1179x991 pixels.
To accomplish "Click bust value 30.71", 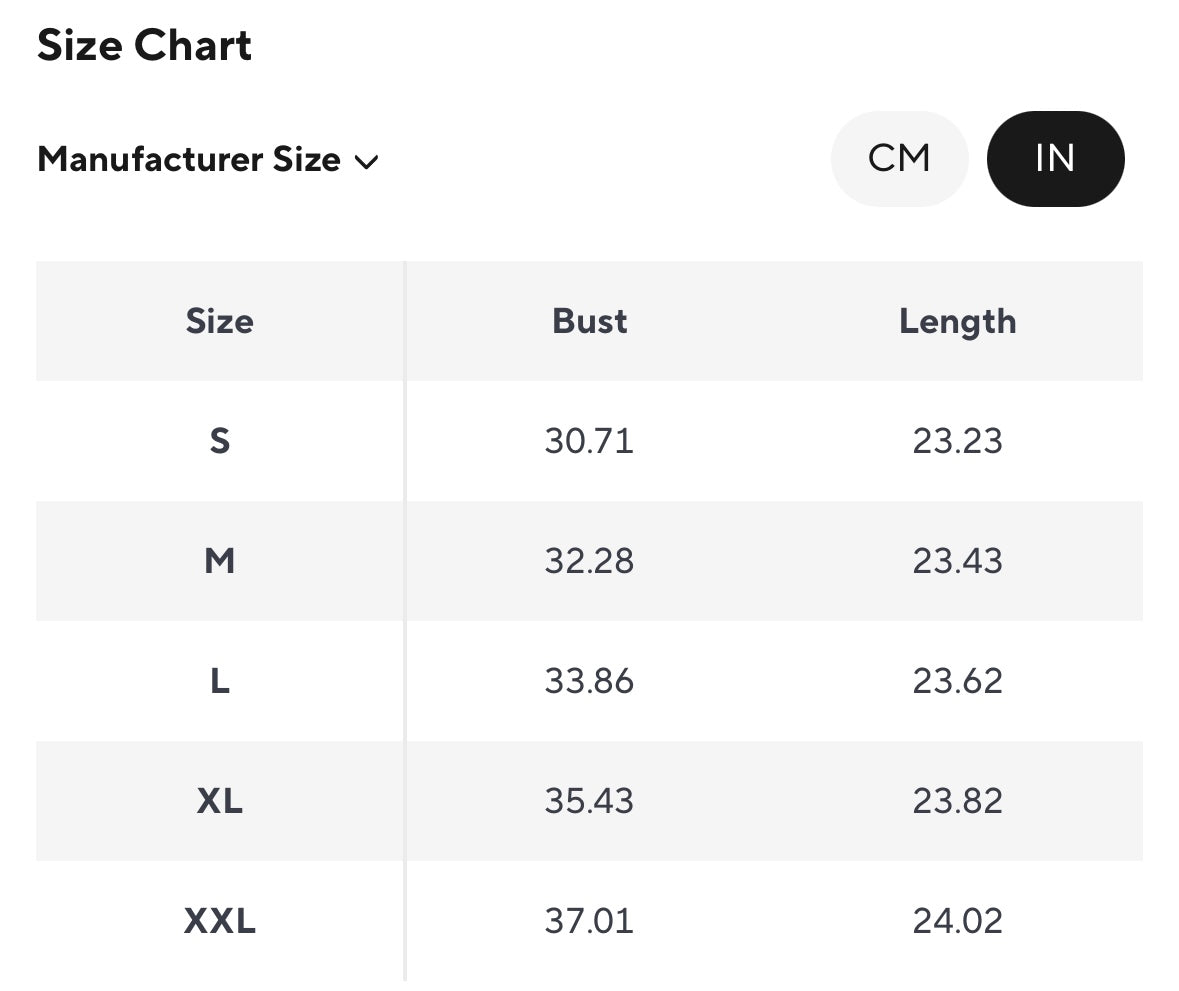I will click(589, 441).
